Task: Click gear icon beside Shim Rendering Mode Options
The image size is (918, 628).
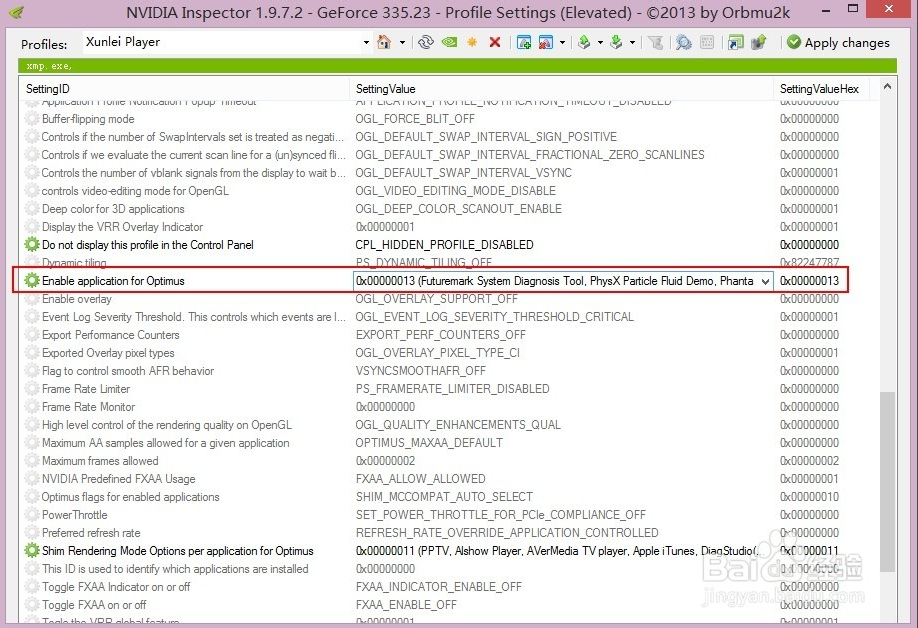Action: (x=32, y=551)
